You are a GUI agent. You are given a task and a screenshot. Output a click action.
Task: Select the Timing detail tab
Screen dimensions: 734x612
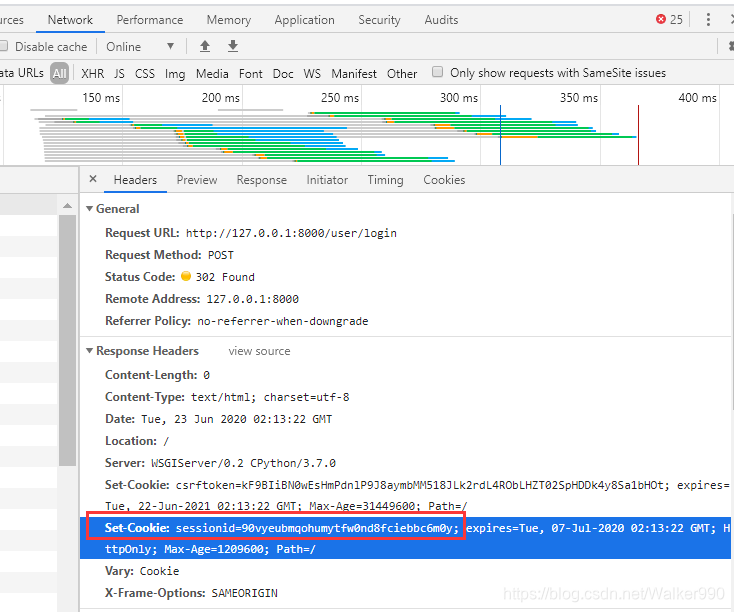coord(385,180)
